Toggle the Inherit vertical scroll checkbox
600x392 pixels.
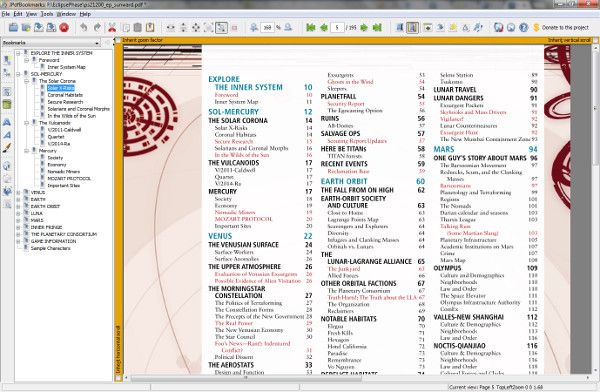pos(595,40)
